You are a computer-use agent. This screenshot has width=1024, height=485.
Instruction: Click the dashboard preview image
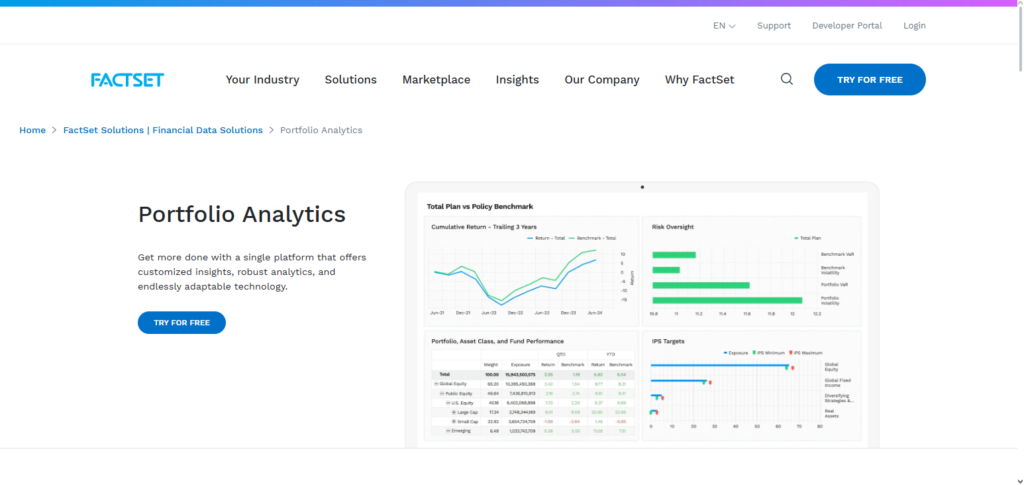tap(642, 315)
